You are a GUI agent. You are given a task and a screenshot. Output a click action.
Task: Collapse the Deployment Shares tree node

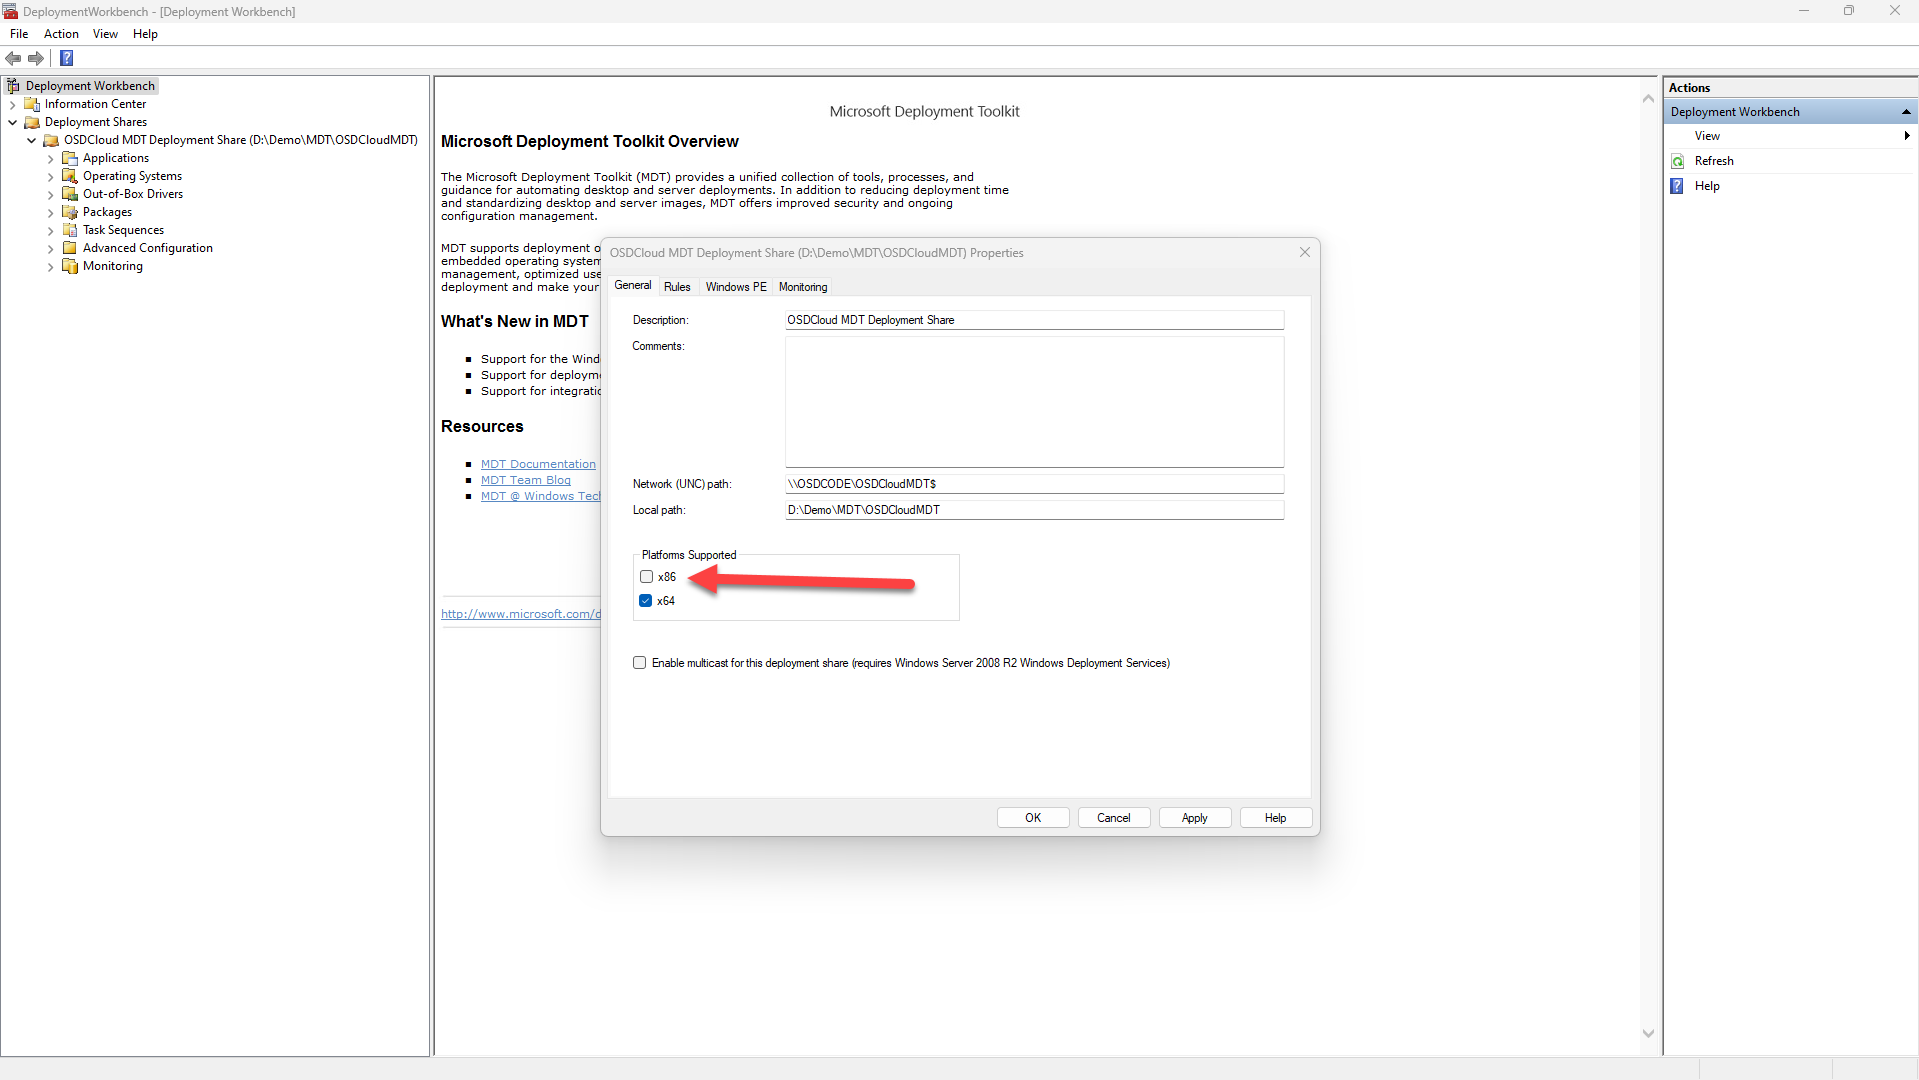tap(12, 123)
